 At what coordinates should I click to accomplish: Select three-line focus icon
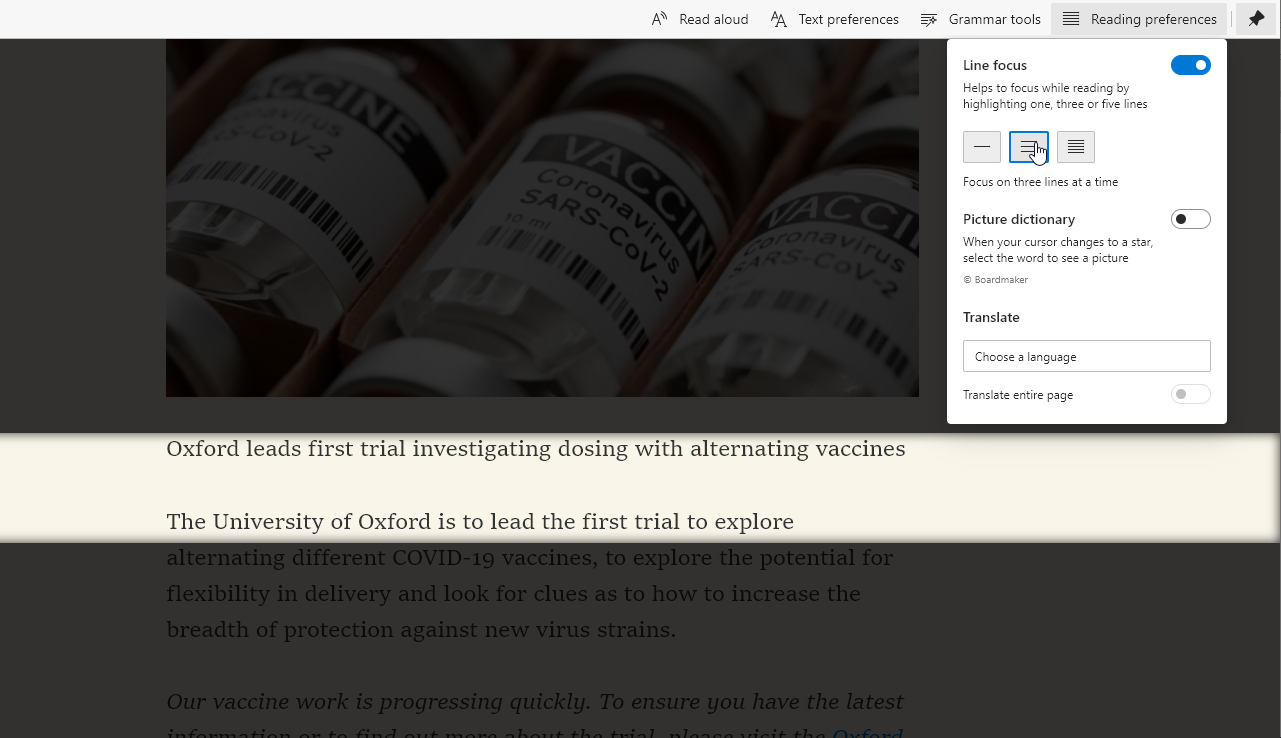tap(1029, 147)
